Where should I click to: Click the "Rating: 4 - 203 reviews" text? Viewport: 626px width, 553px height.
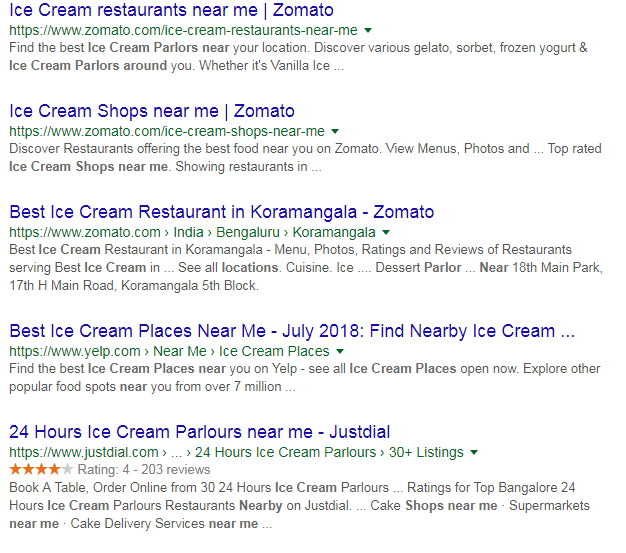tap(144, 469)
